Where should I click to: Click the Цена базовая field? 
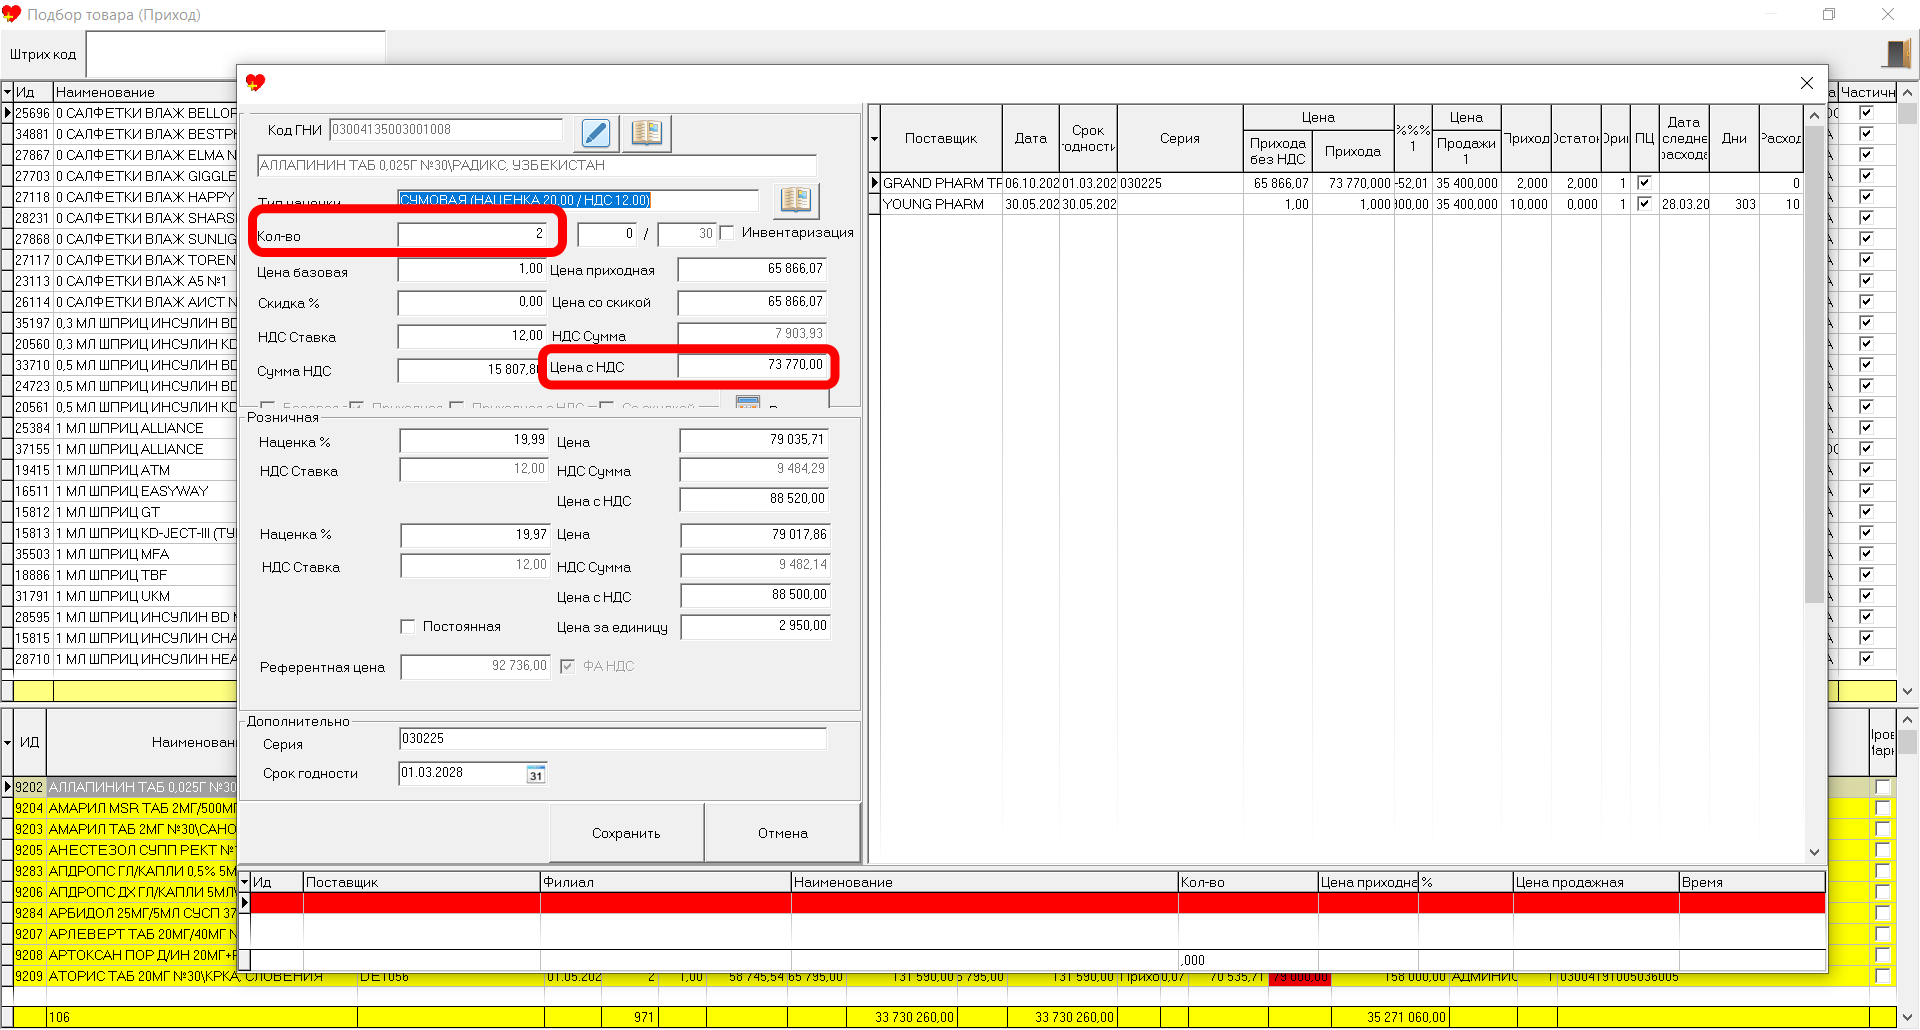473,270
